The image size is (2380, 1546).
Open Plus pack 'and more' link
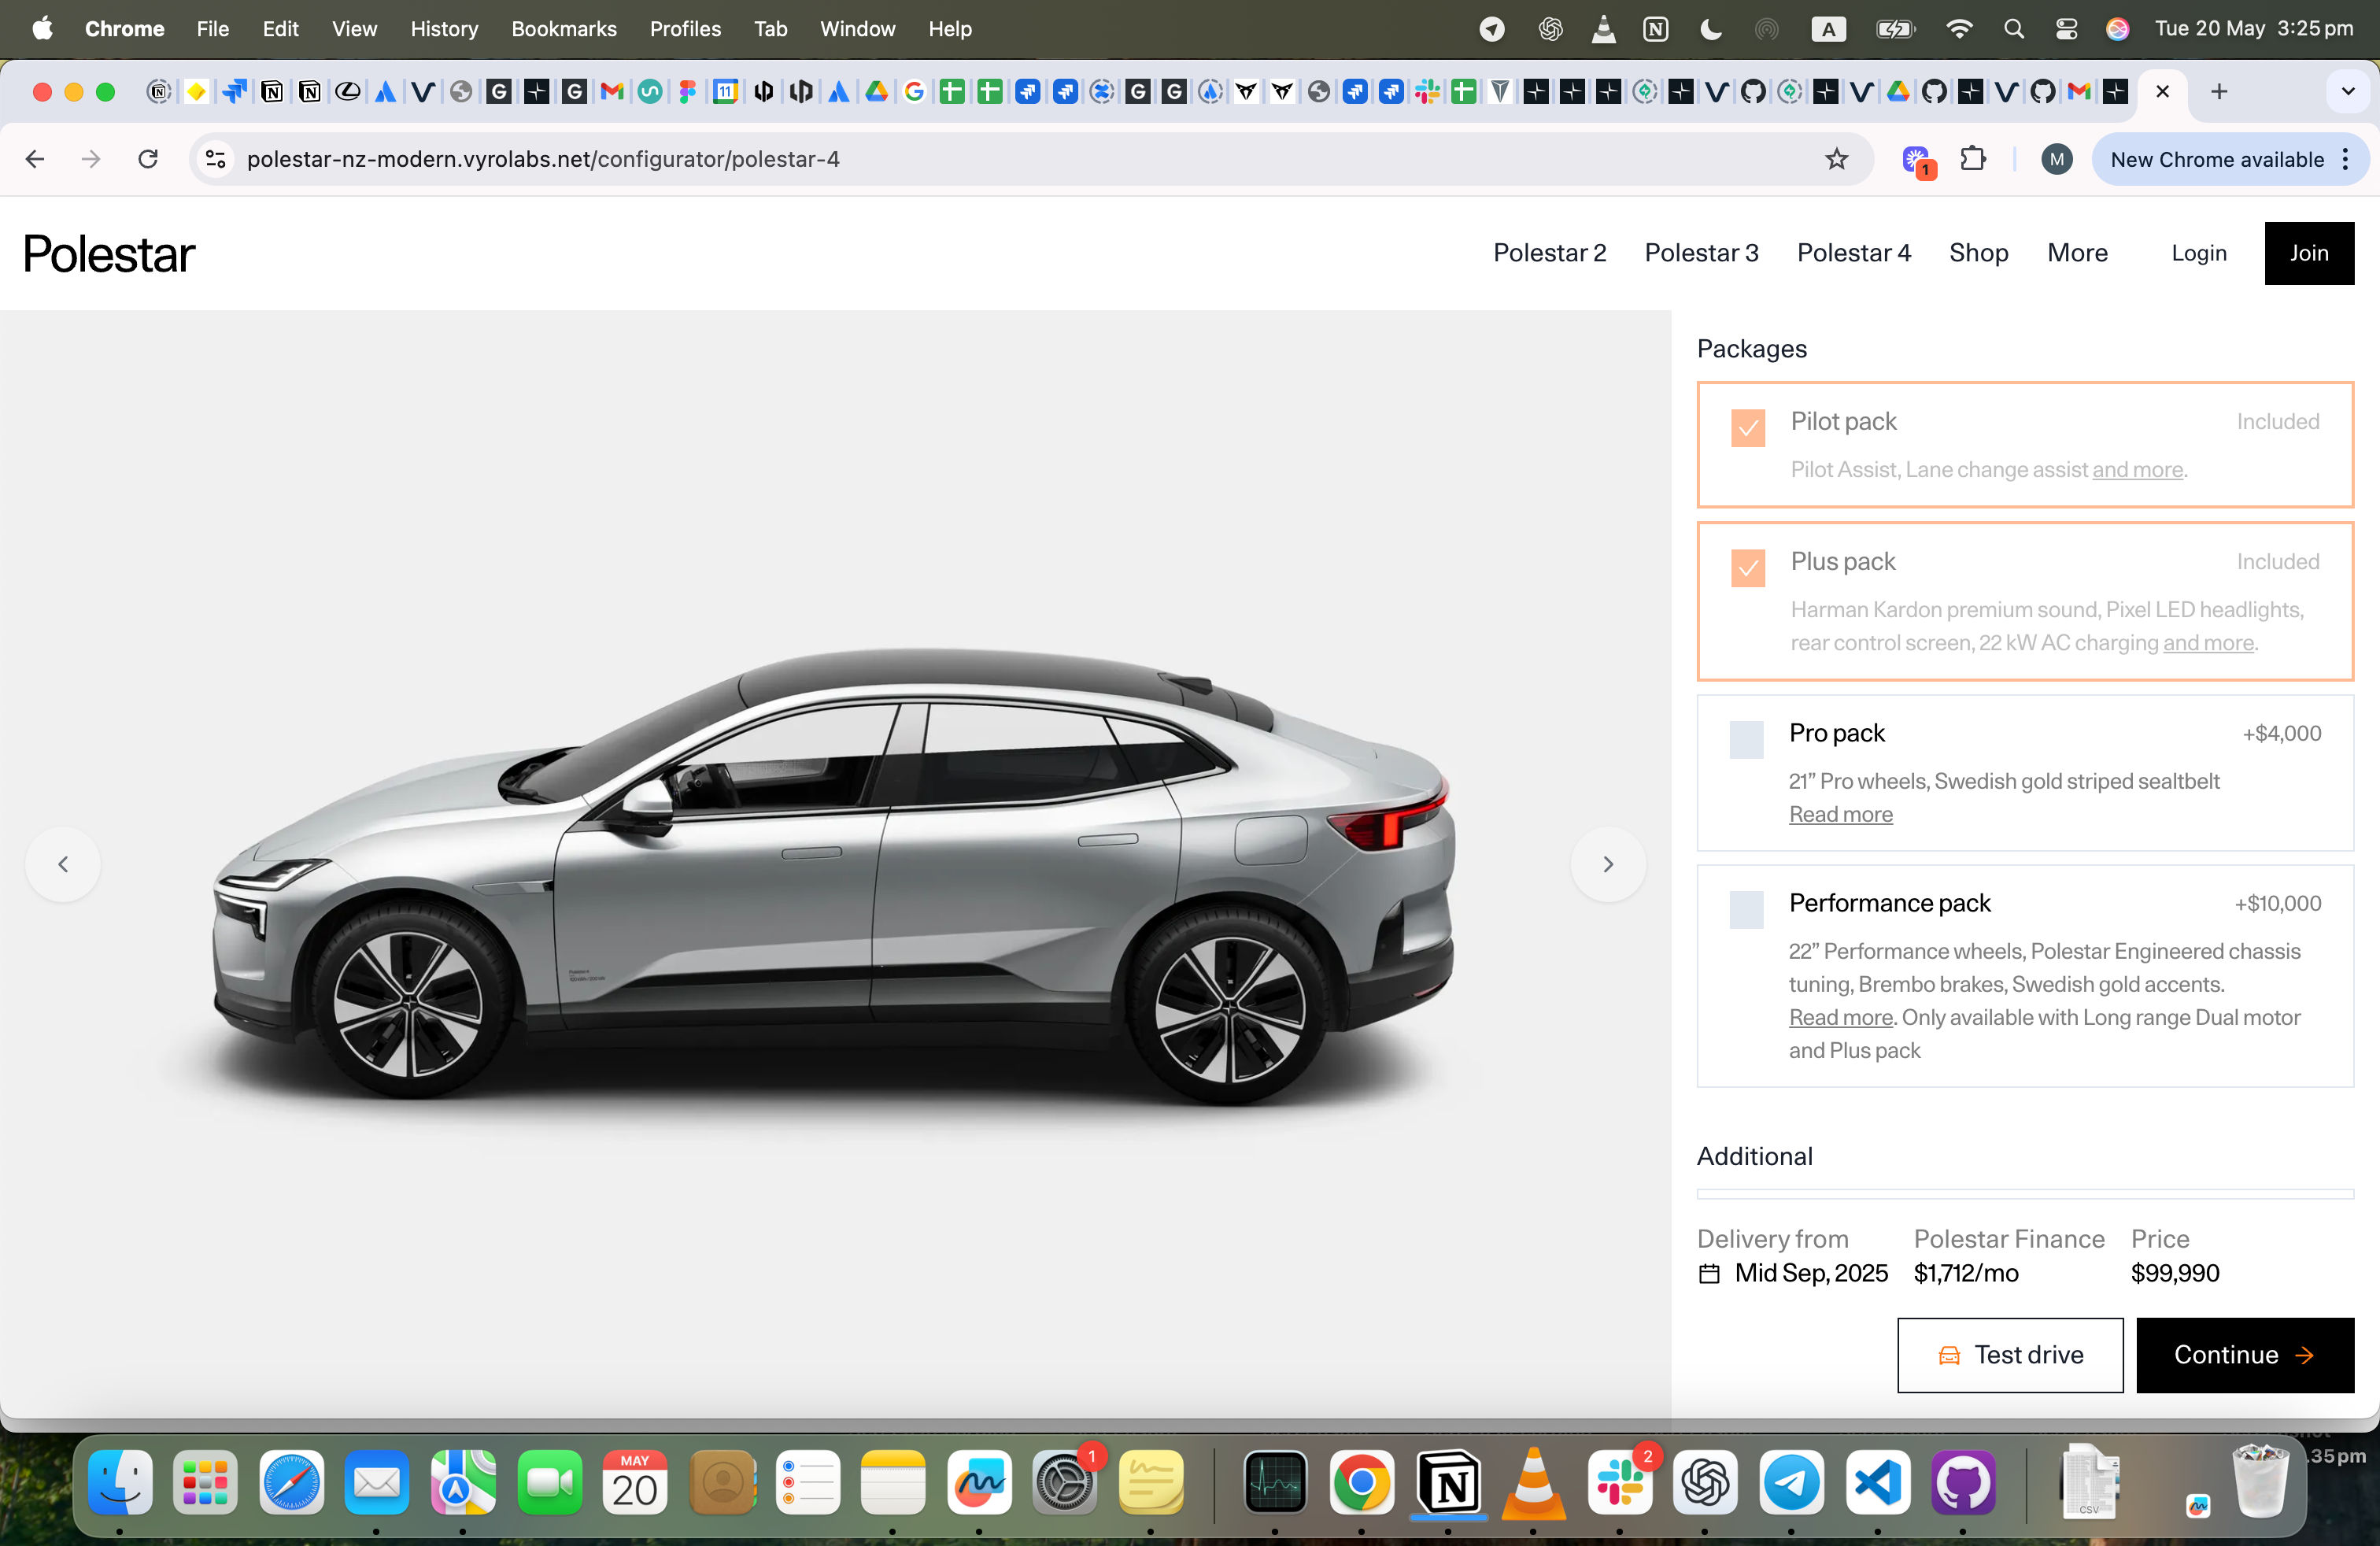pyautogui.click(x=2208, y=643)
